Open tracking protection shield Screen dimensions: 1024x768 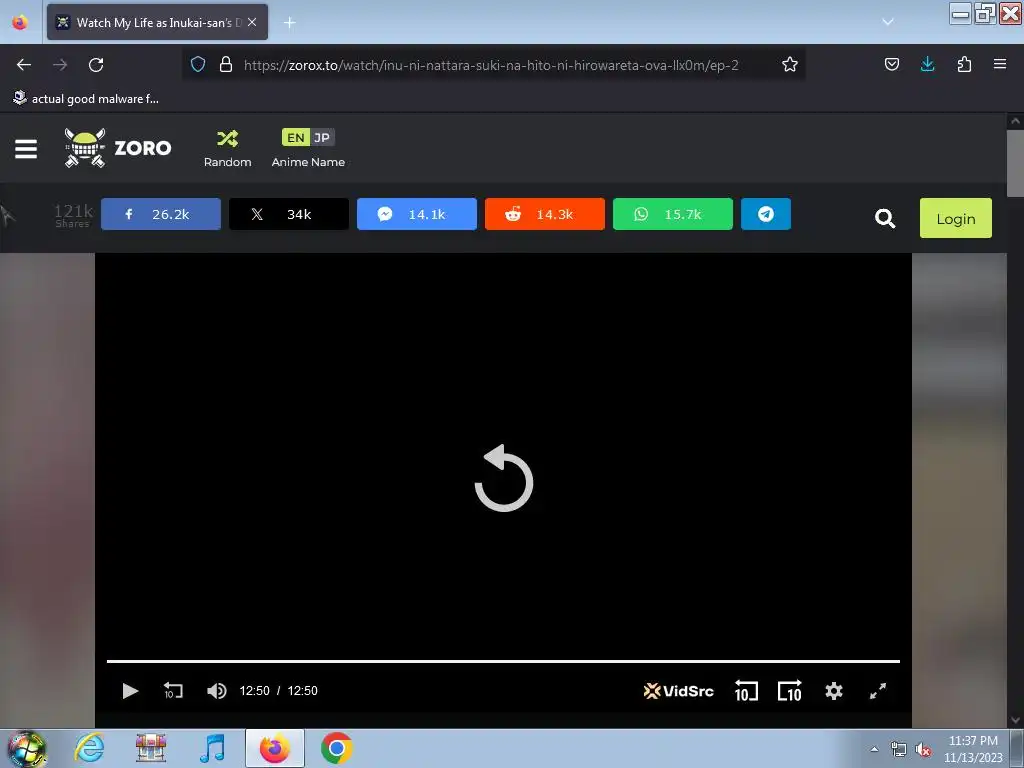tap(198, 65)
